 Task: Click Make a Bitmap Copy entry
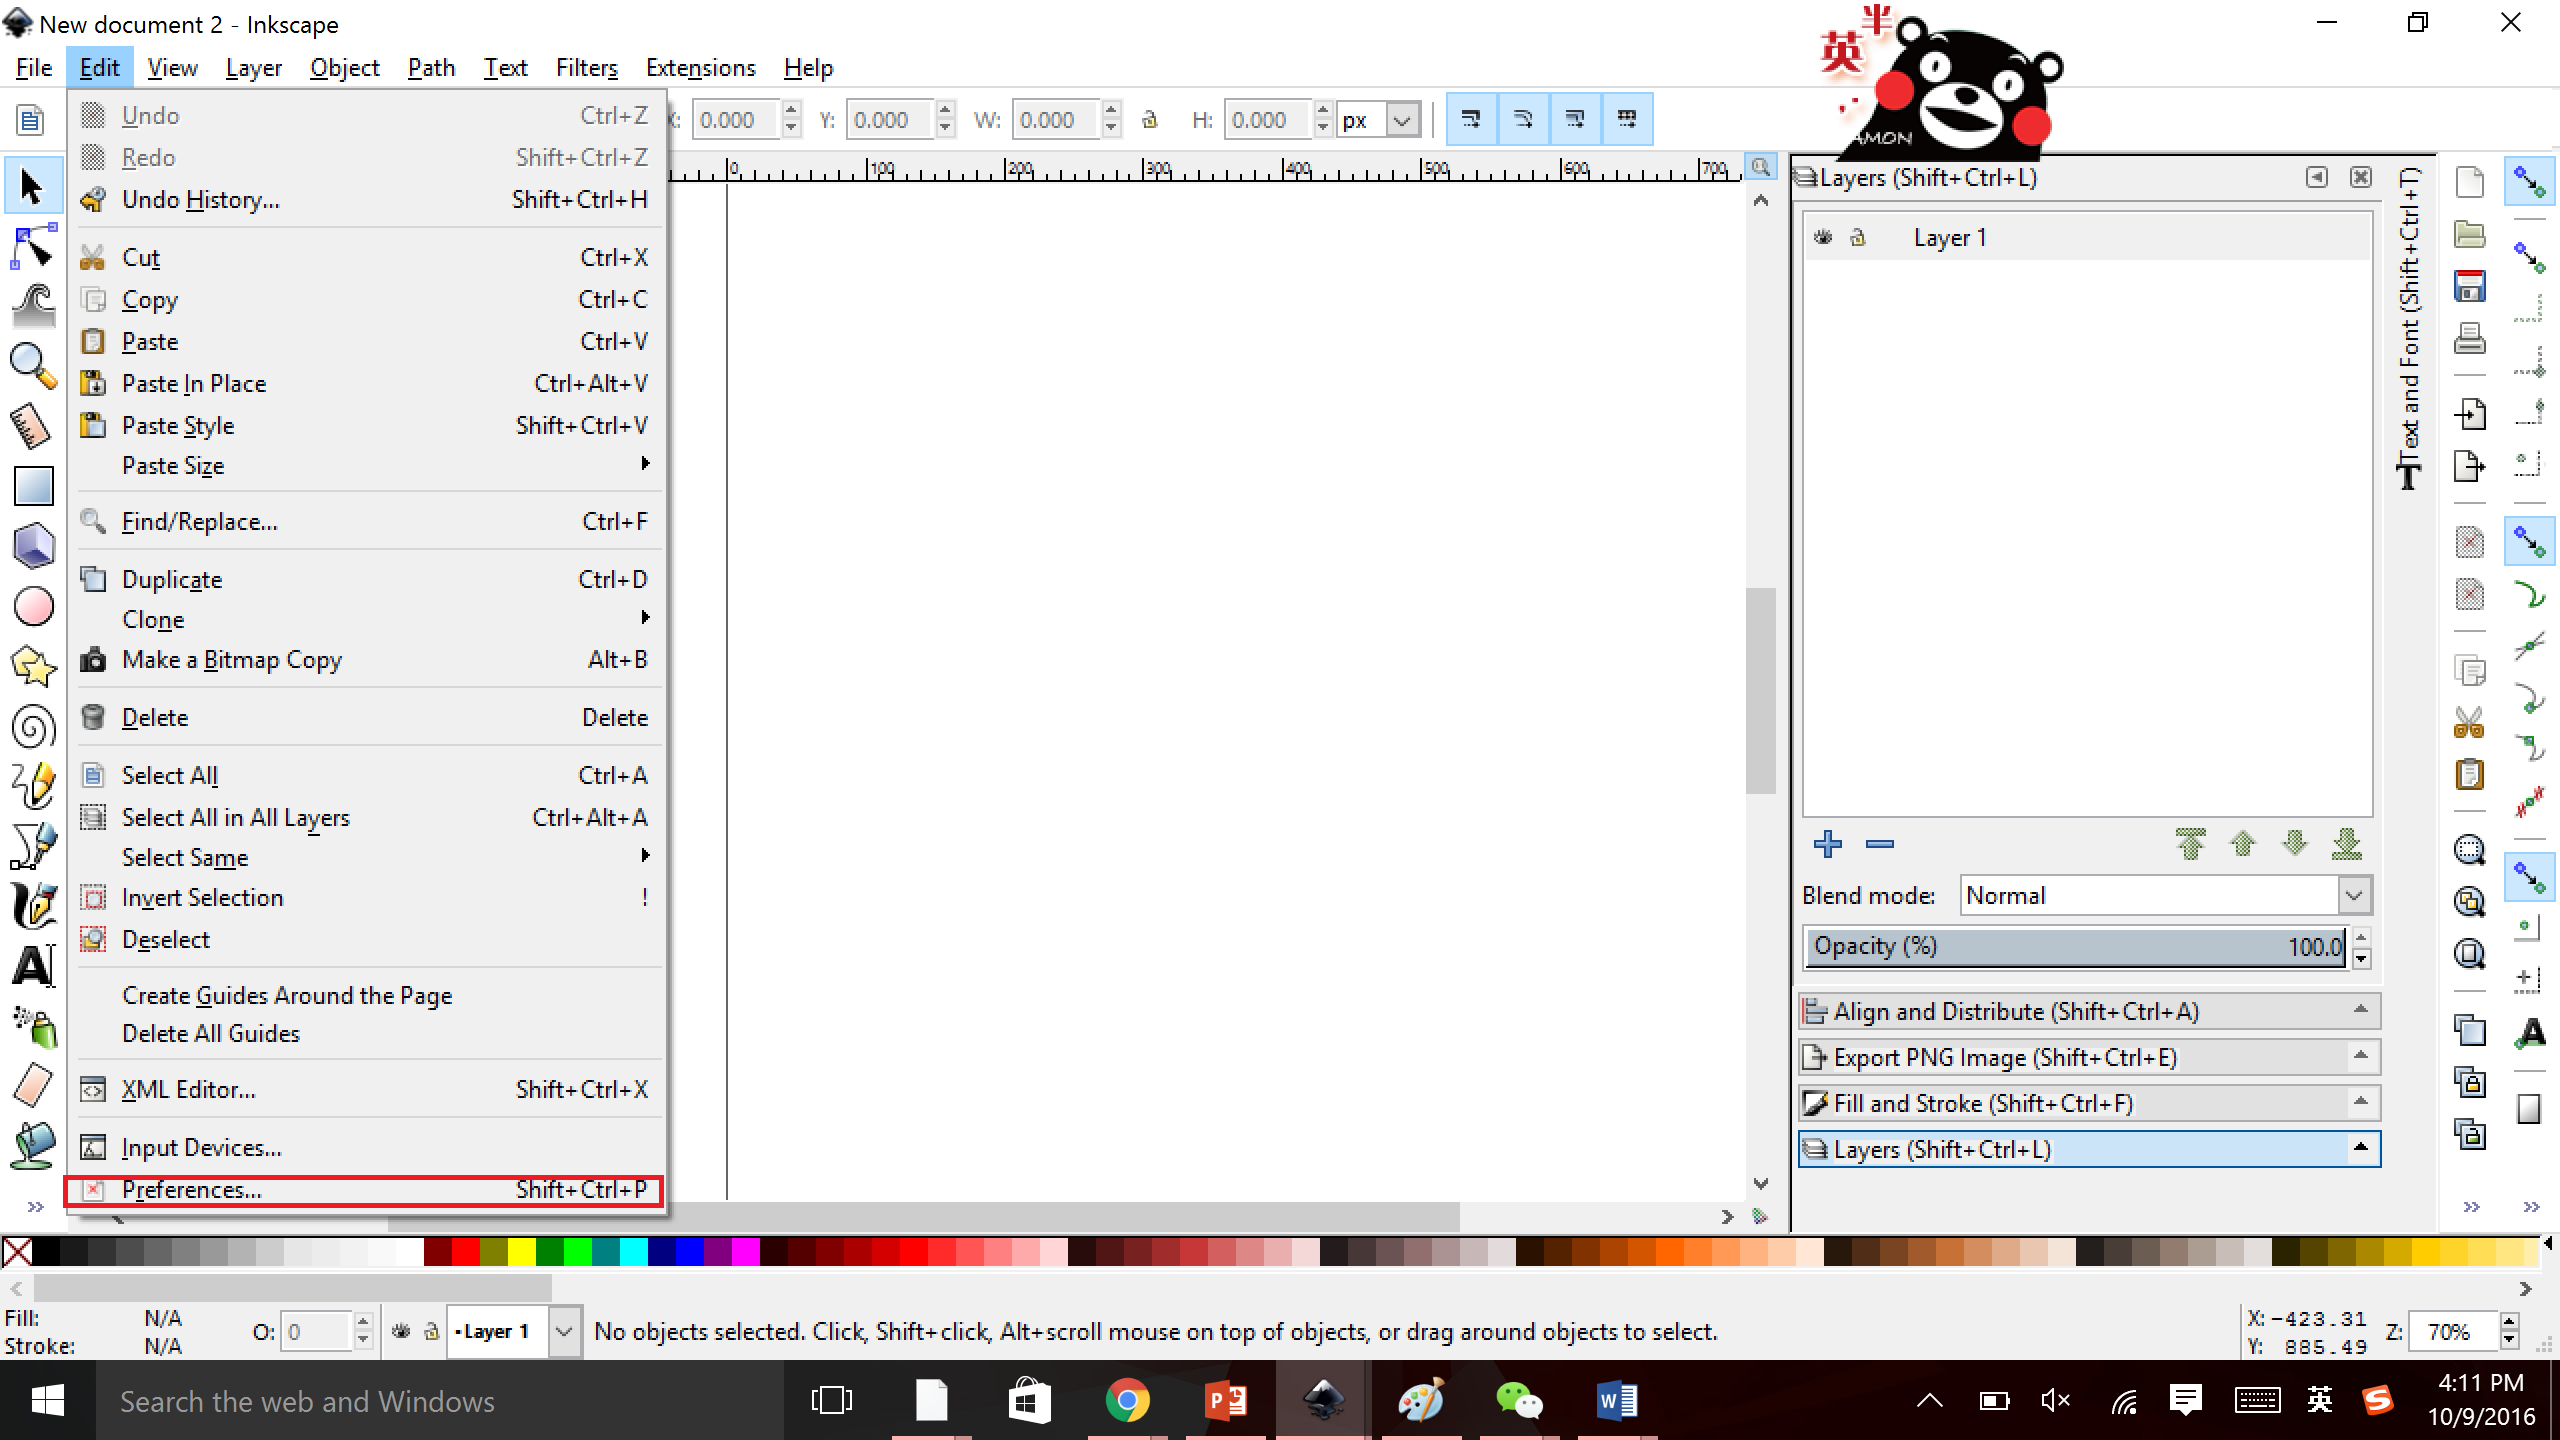point(365,660)
